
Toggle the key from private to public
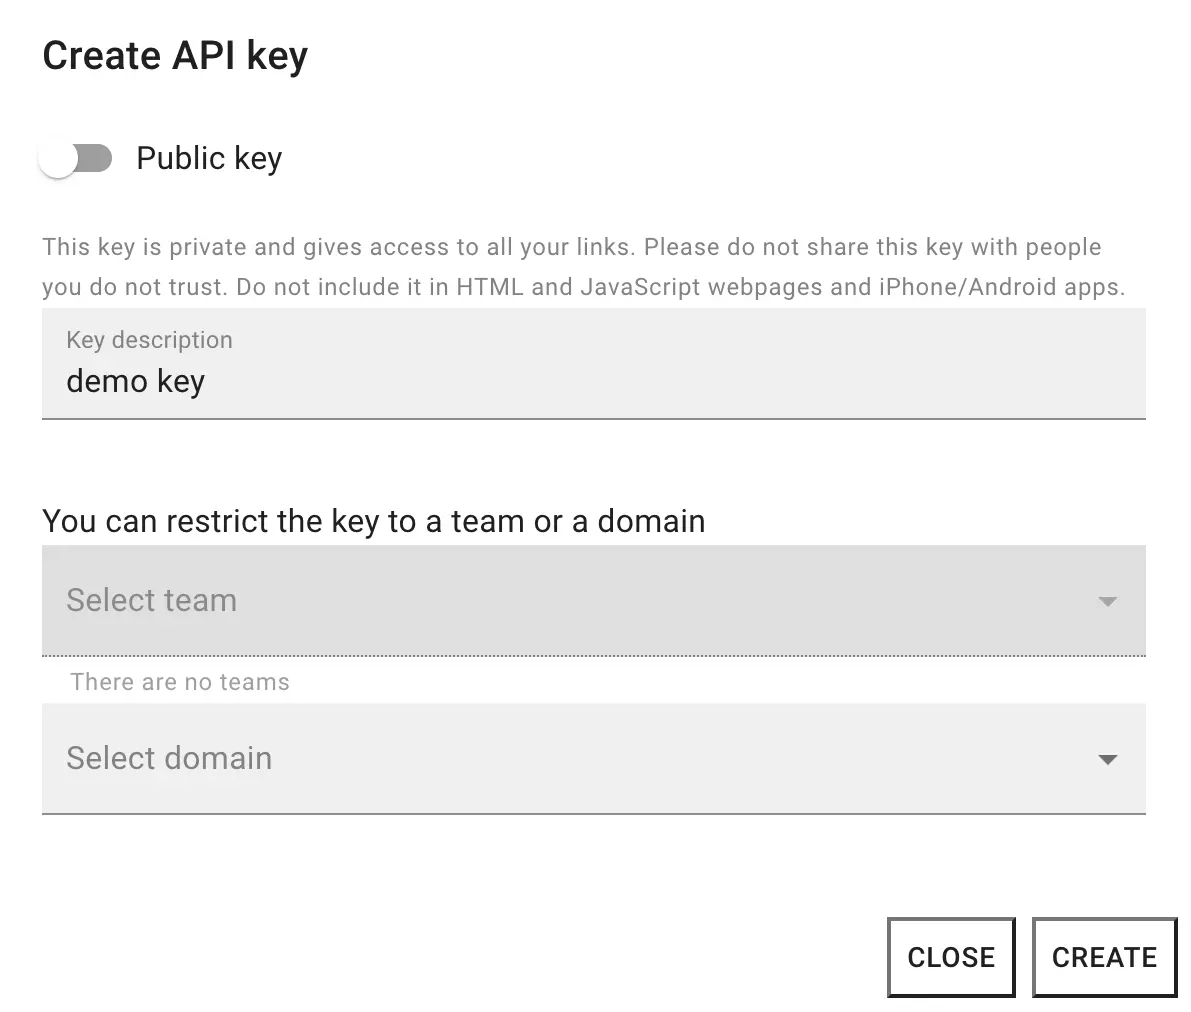point(76,158)
